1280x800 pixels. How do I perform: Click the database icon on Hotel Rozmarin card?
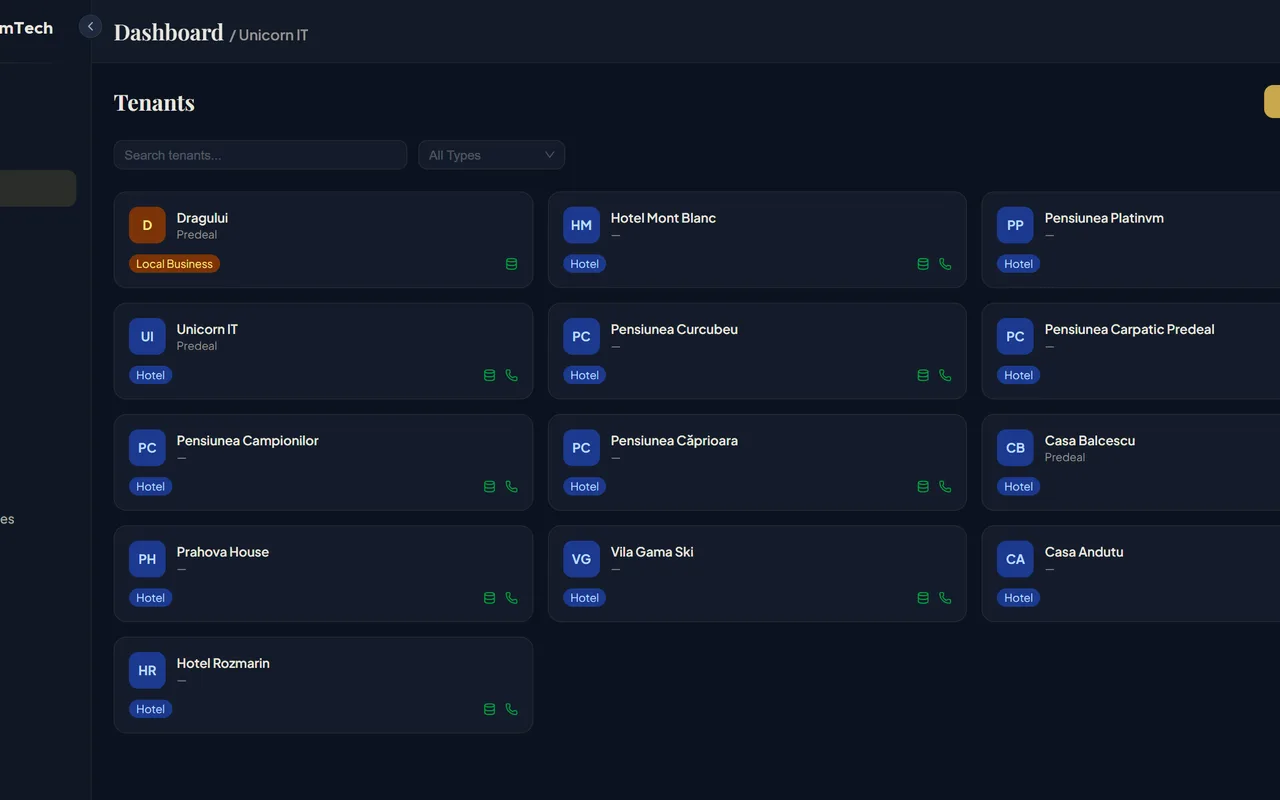pyautogui.click(x=489, y=709)
